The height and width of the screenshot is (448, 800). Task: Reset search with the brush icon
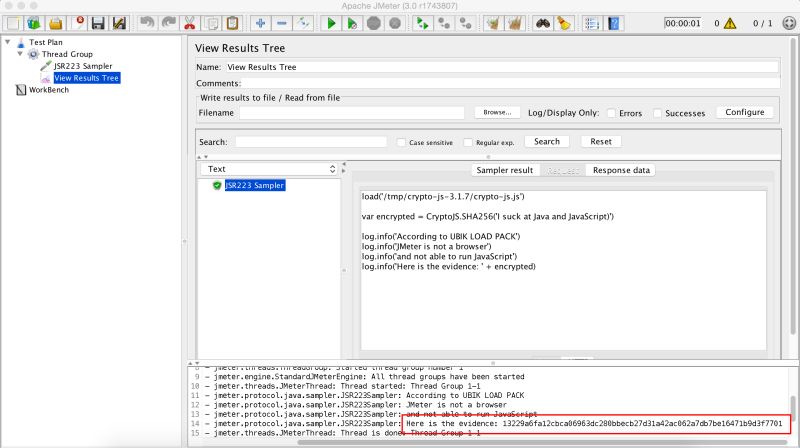point(564,23)
